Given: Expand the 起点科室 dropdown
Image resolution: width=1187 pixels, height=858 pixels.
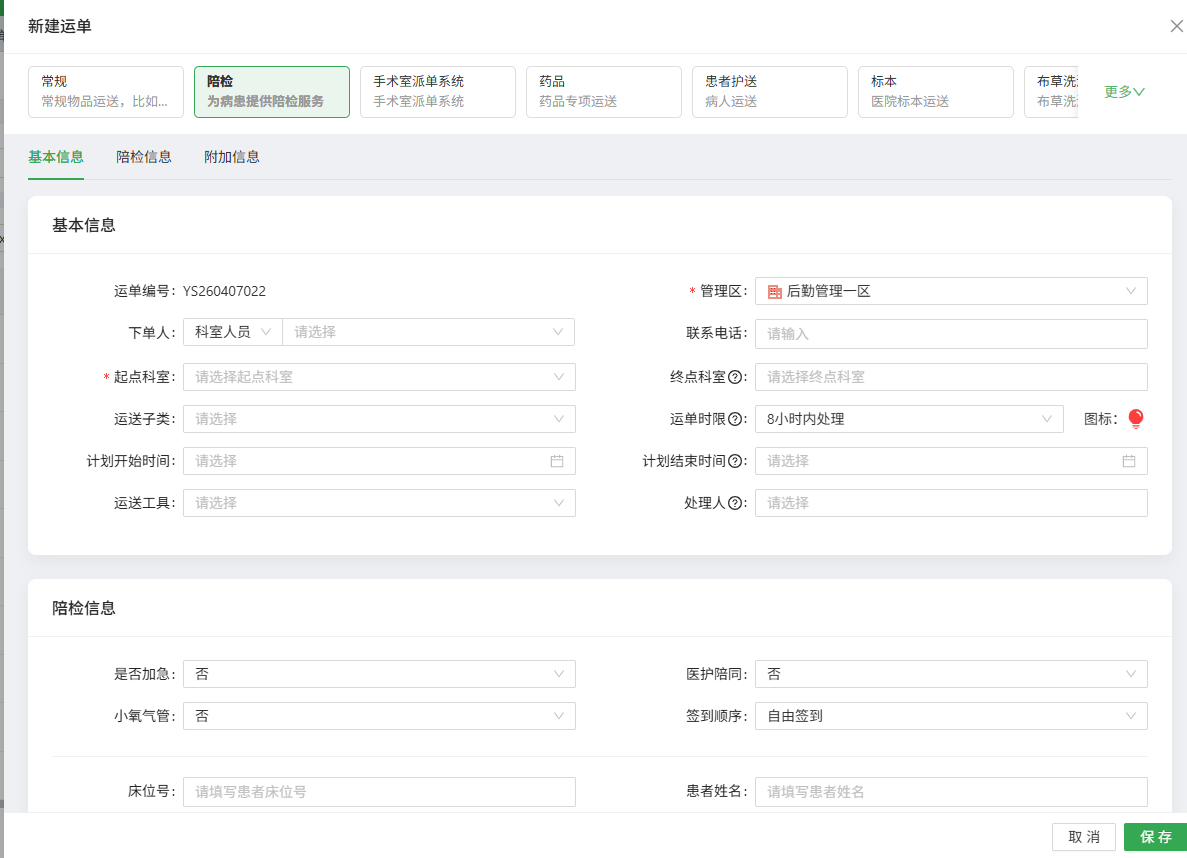Looking at the screenshot, I should click(x=379, y=377).
